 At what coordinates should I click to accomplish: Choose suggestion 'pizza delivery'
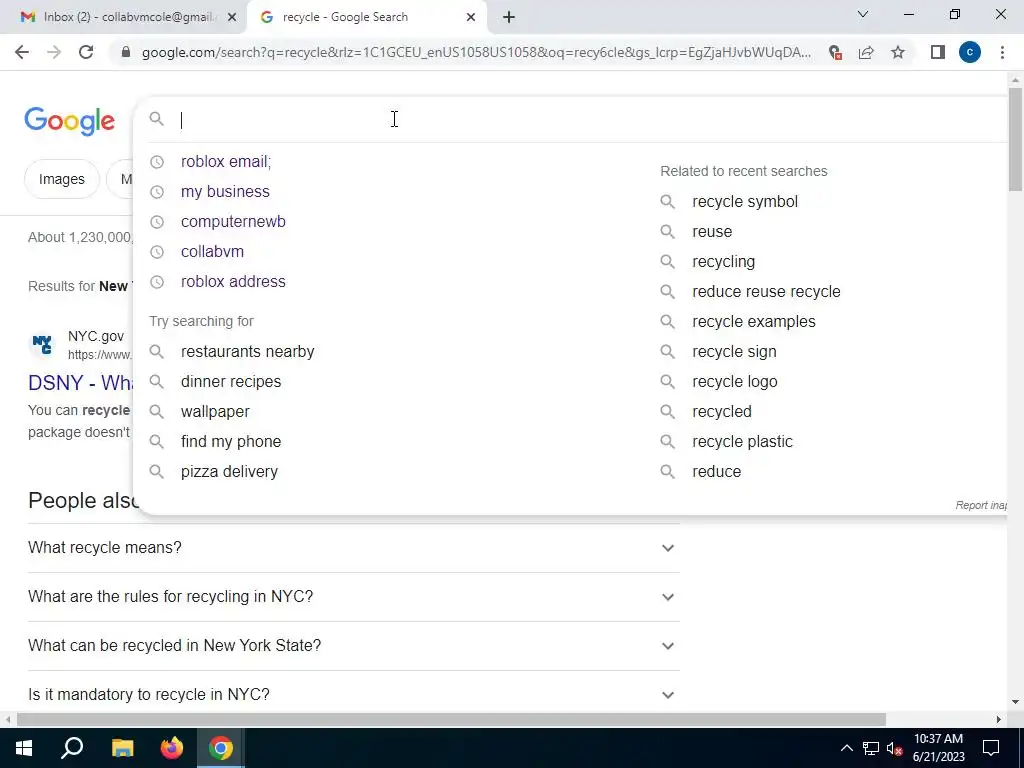click(229, 472)
